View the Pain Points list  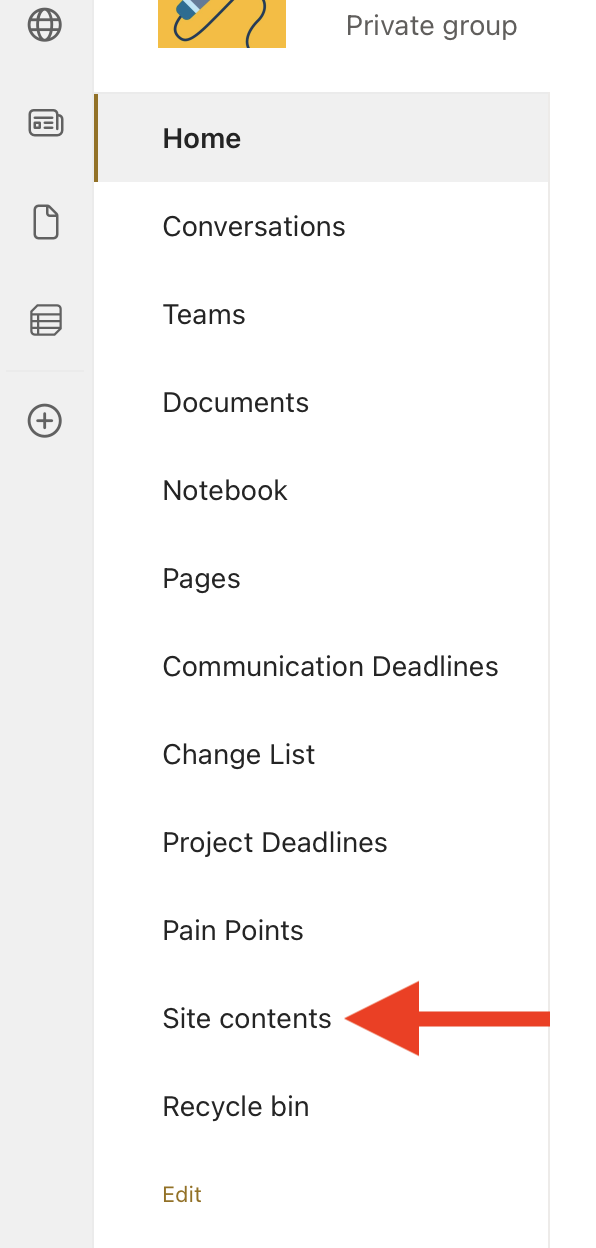pyautogui.click(x=232, y=930)
